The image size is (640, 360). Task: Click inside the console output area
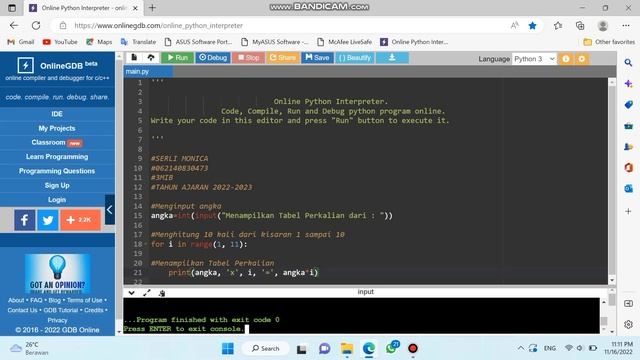(x=361, y=316)
